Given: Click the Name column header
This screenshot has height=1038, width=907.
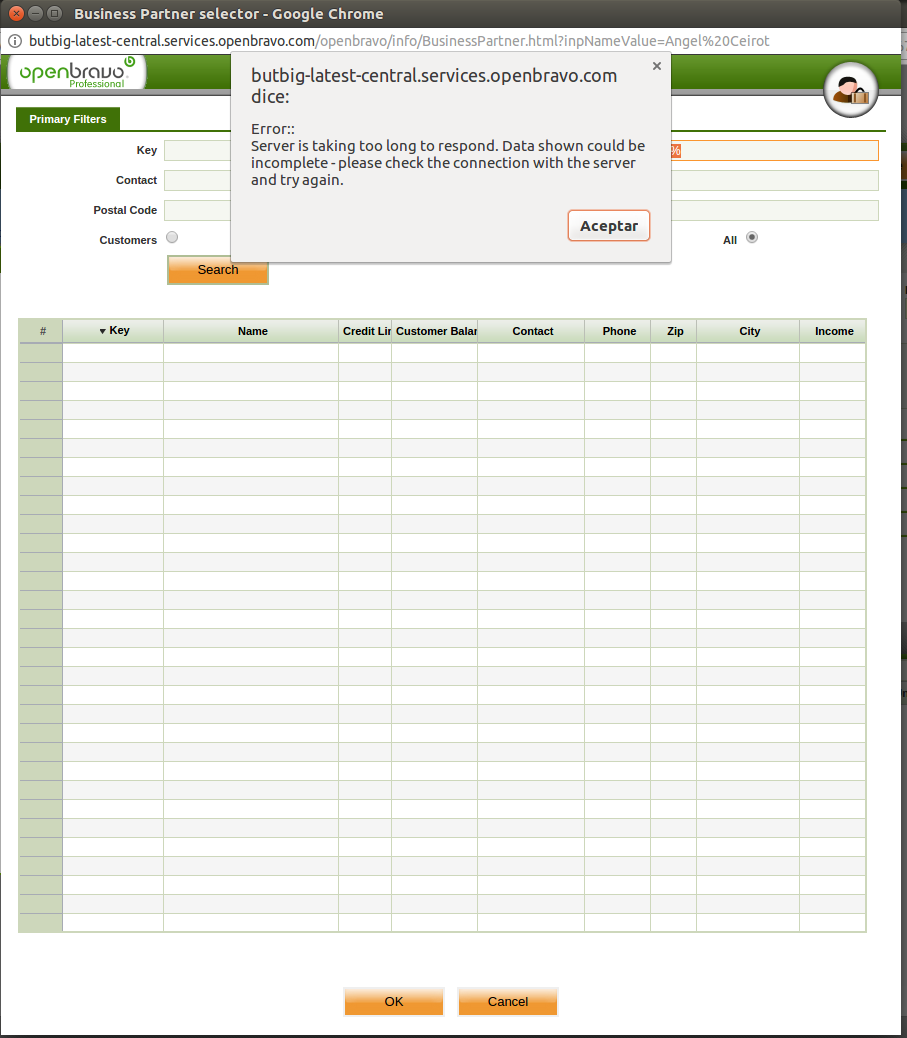Looking at the screenshot, I should tap(252, 331).
